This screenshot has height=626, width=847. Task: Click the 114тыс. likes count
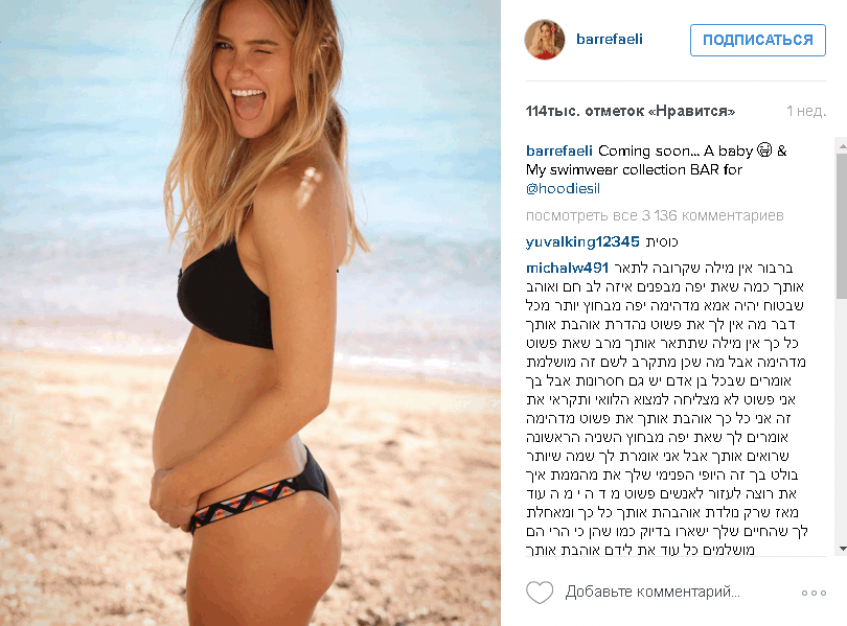630,111
